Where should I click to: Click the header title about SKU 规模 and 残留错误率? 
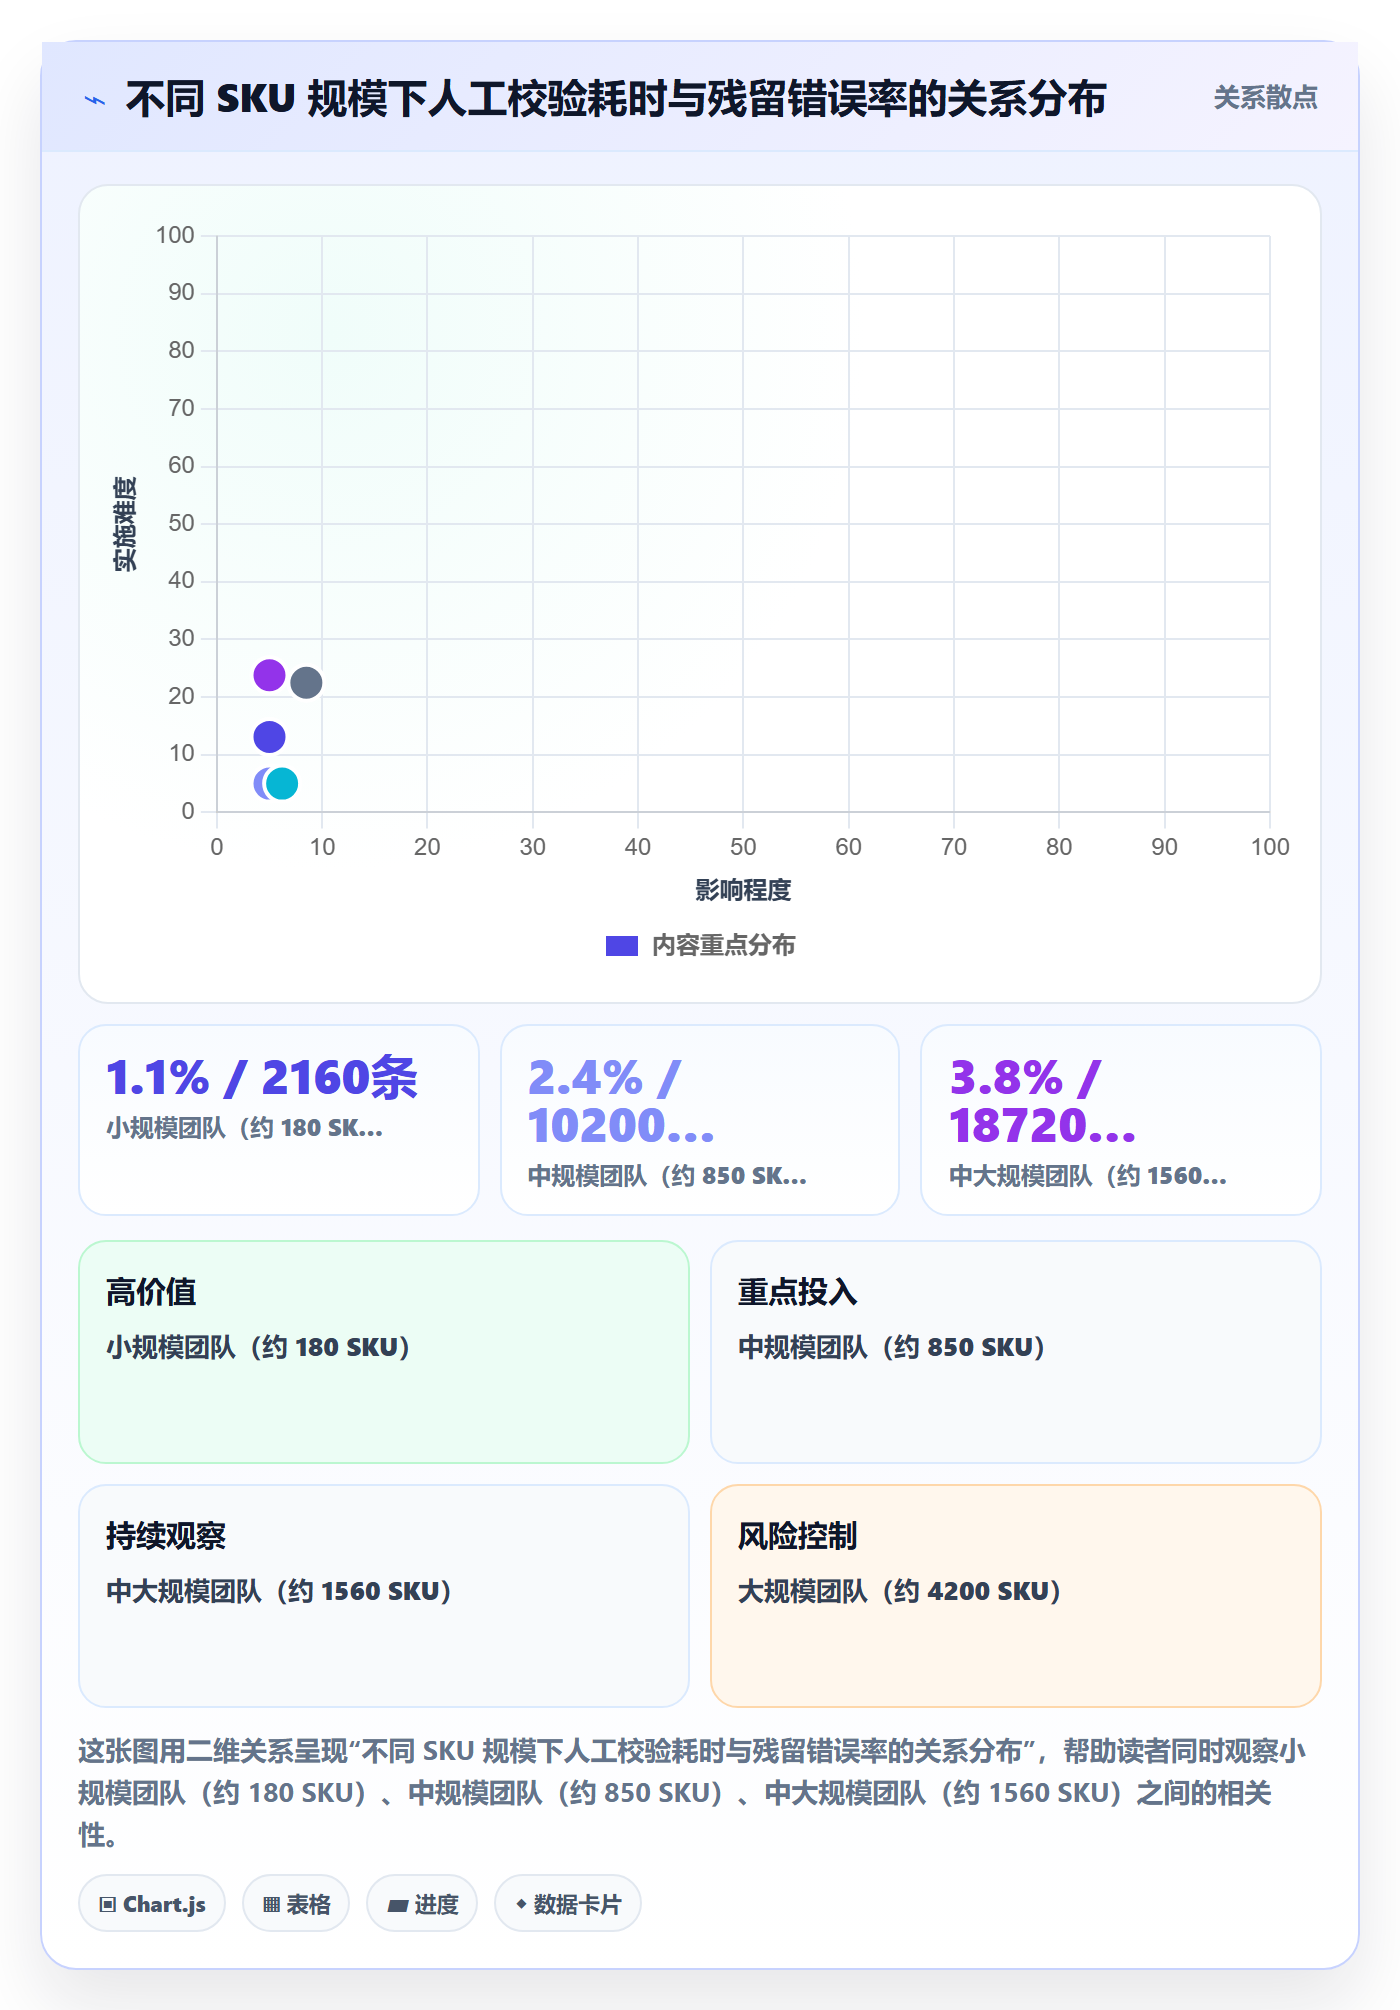(616, 99)
